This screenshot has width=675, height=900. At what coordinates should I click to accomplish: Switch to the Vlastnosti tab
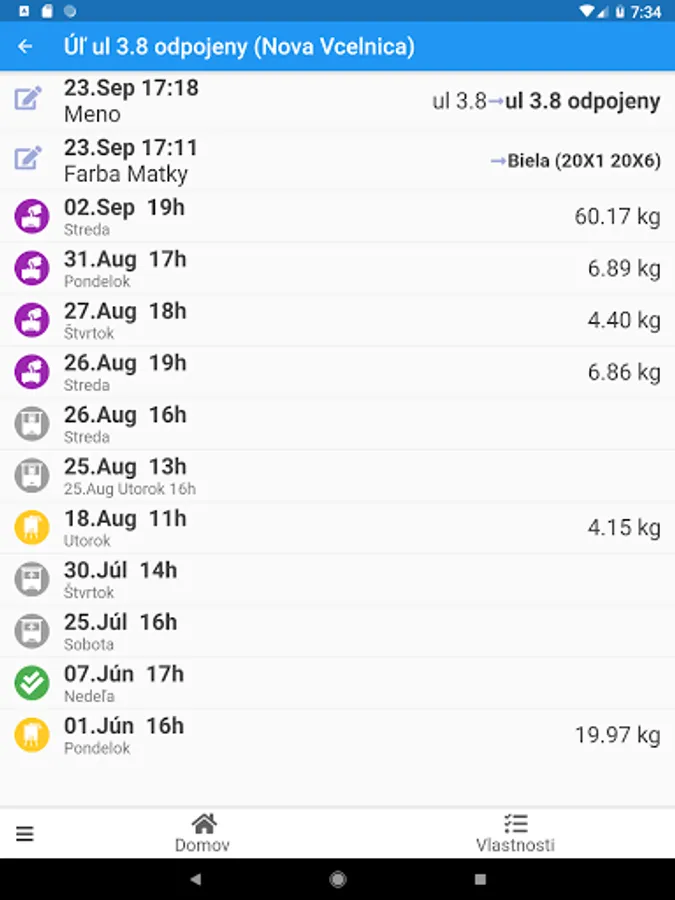515,833
